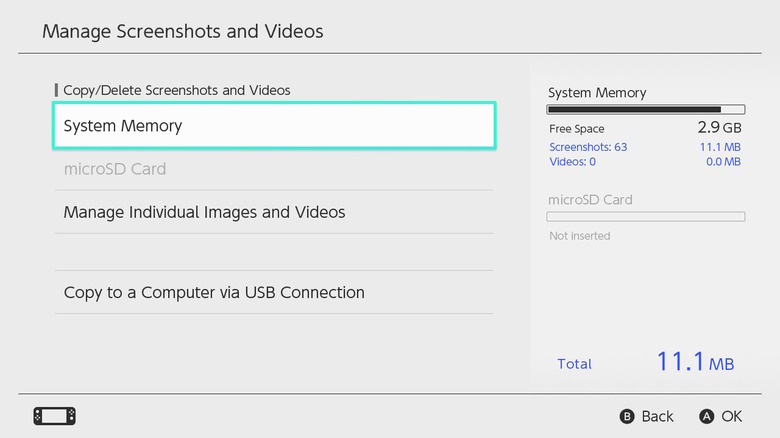Click the handheld console icon in the footer

54,416
